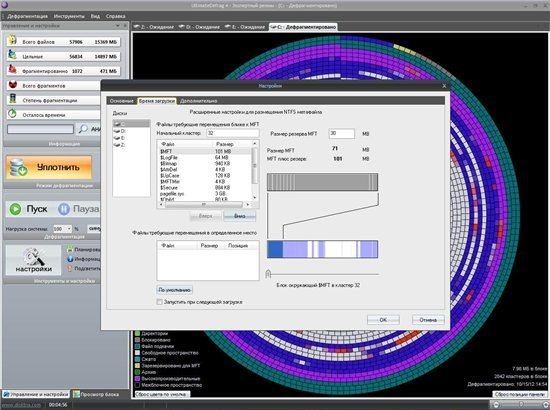Click the Планировщик scheduler icon
Image resolution: width=550 pixels, height=410 pixels.
point(69,249)
